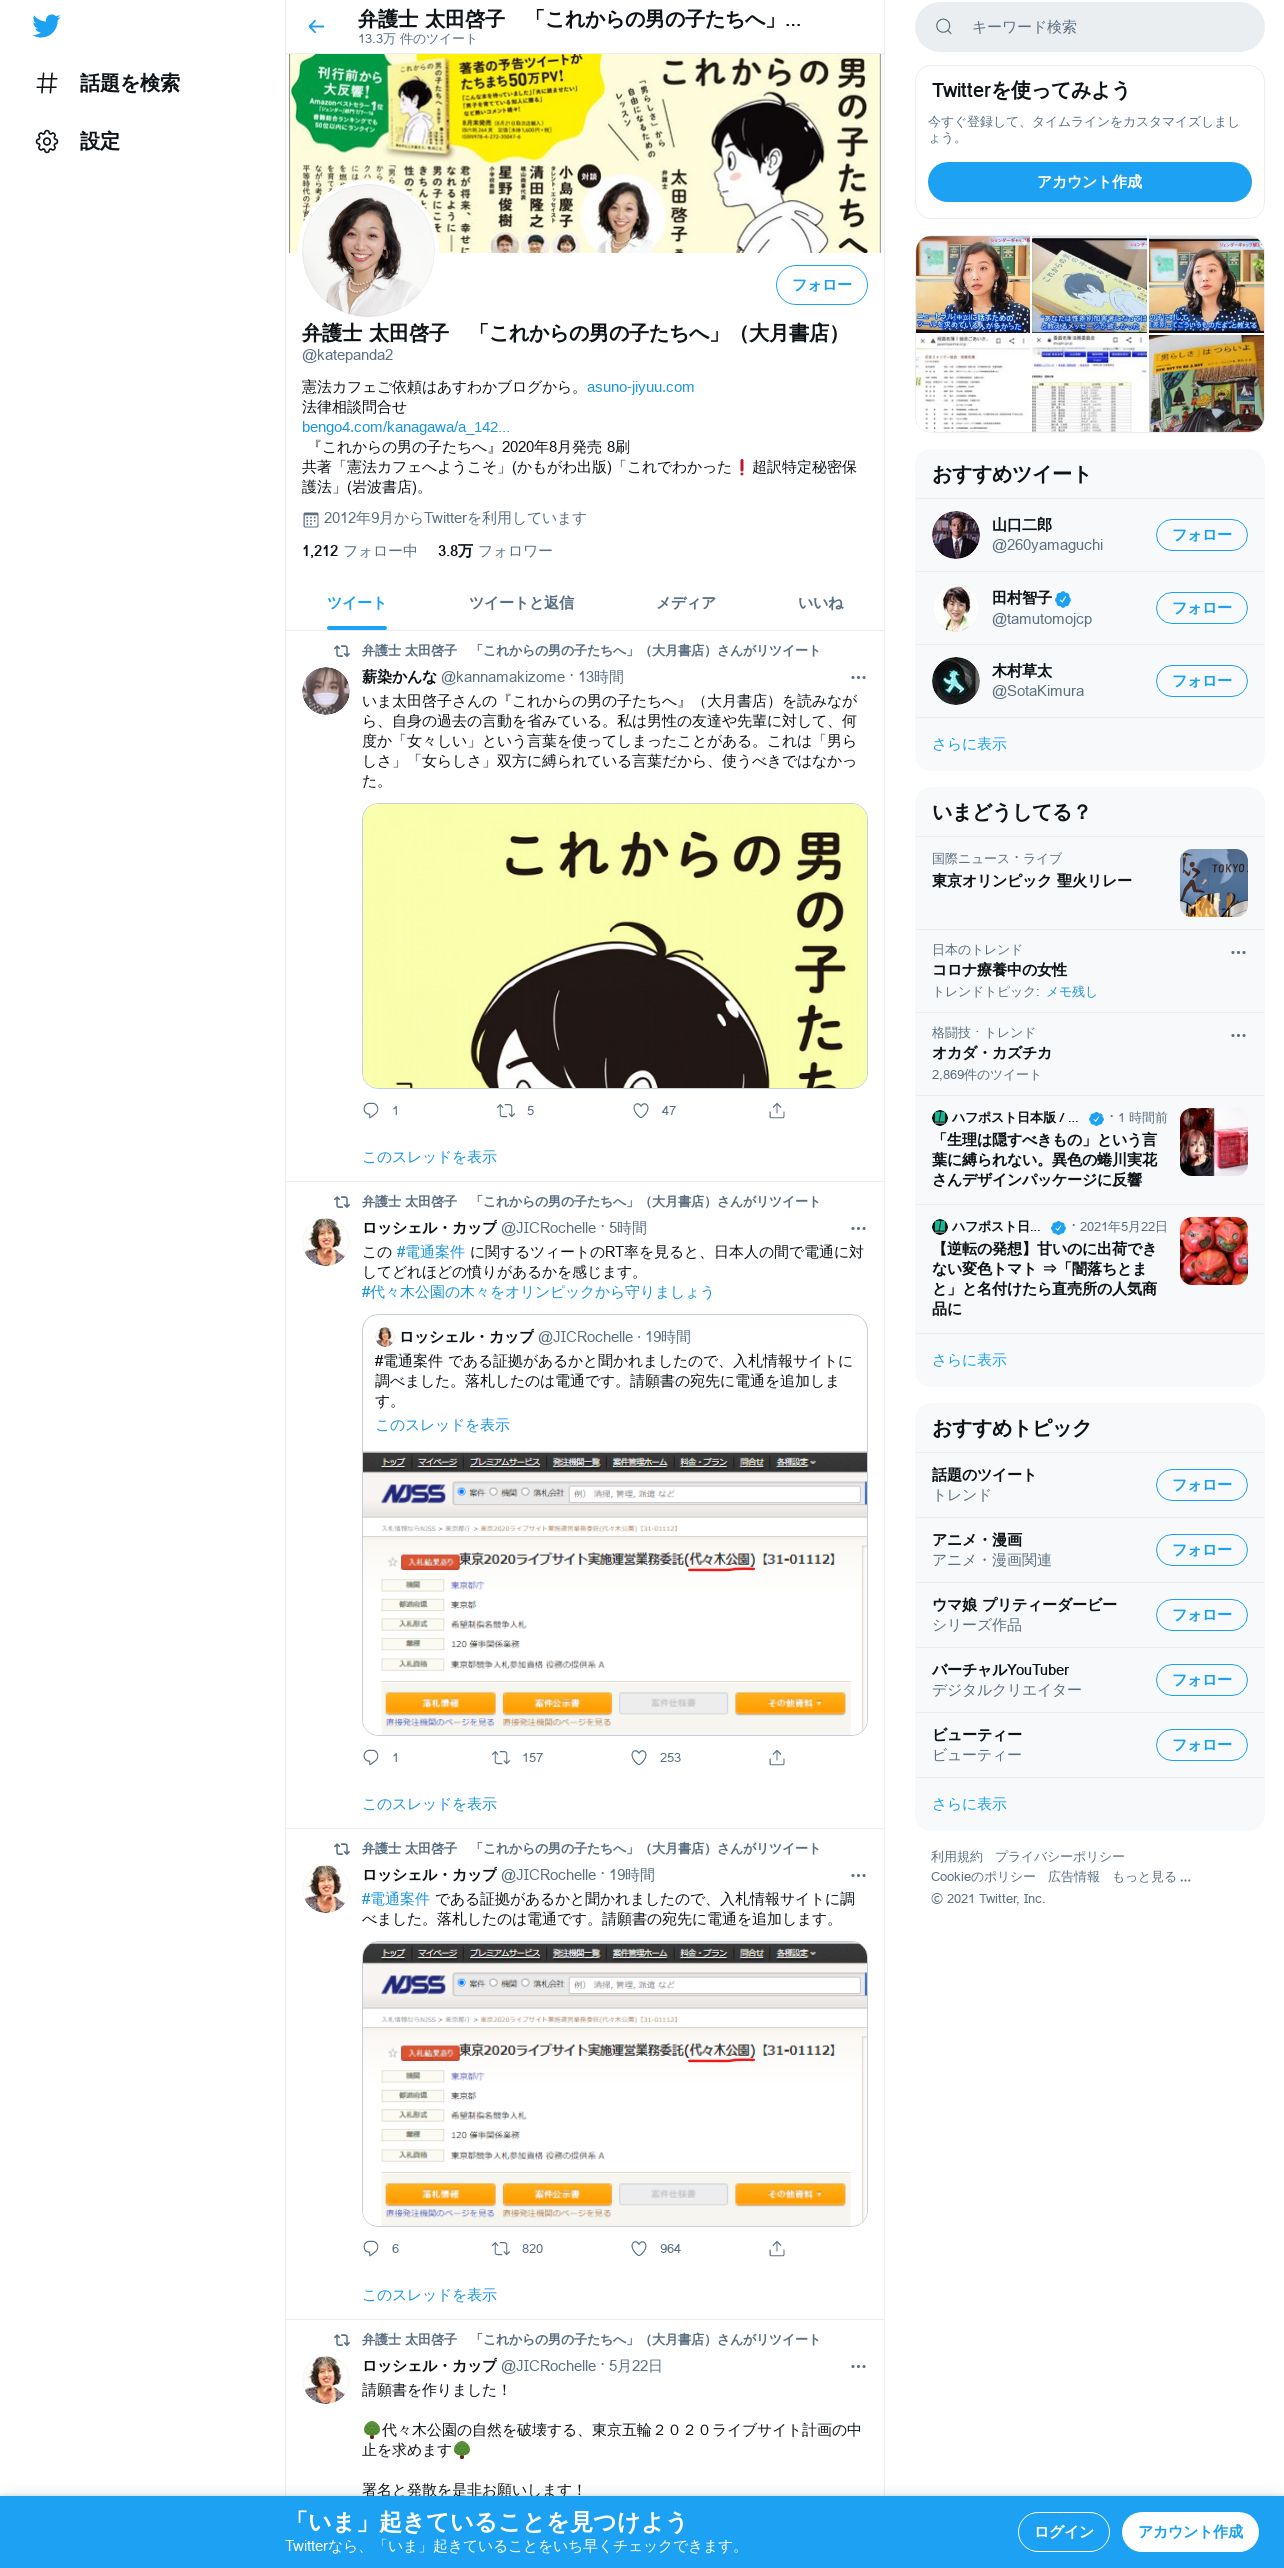Follow 田村智子
This screenshot has width=1284, height=2568.
(x=1202, y=608)
